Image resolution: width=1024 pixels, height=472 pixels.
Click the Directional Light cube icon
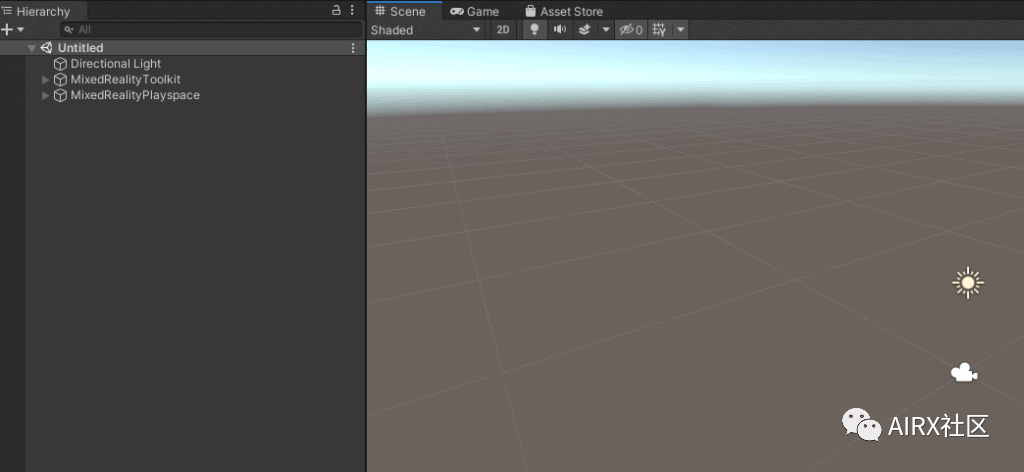tap(60, 63)
